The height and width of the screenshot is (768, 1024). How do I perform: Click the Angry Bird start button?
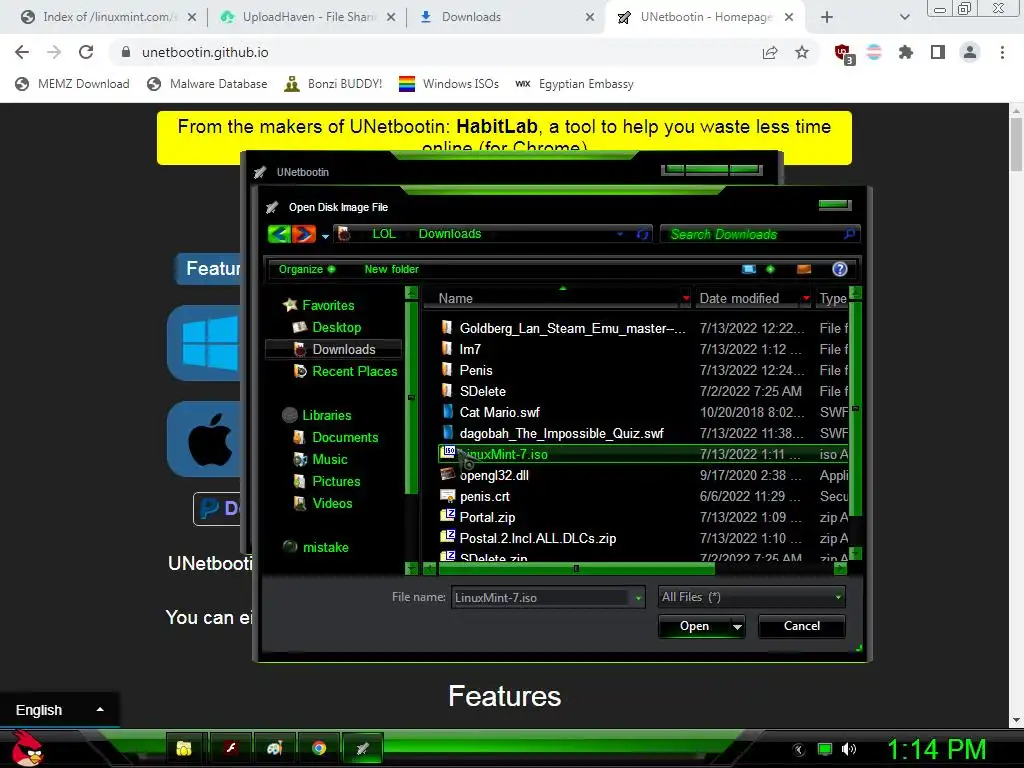pos(27,749)
